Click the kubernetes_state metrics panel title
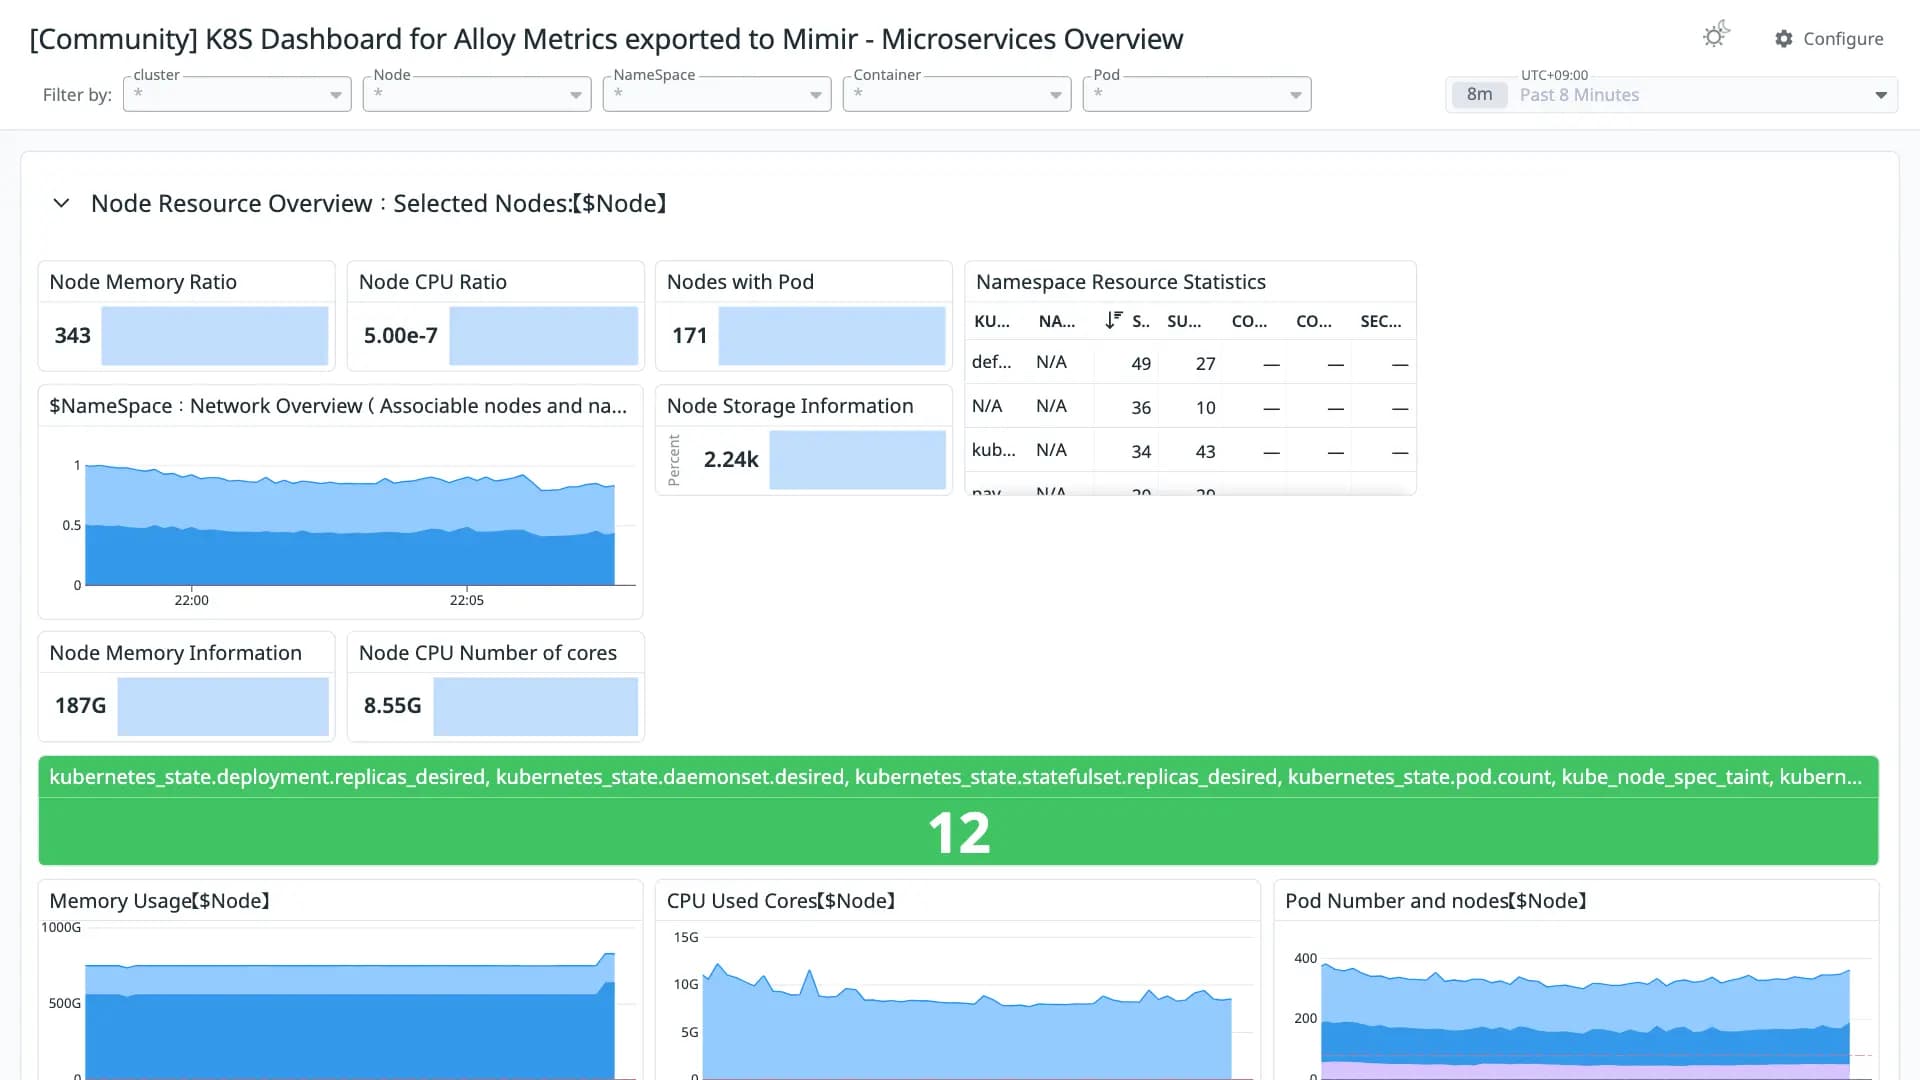This screenshot has width=1920, height=1080. 955,777
